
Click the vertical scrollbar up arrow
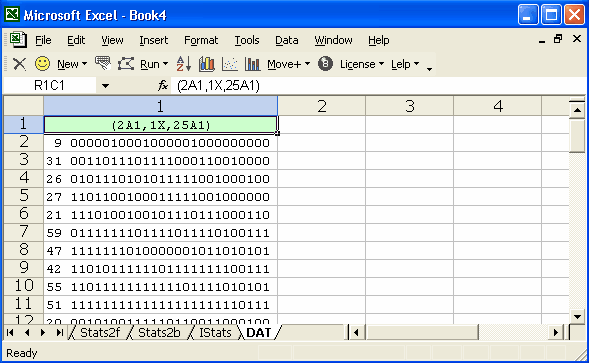577,110
